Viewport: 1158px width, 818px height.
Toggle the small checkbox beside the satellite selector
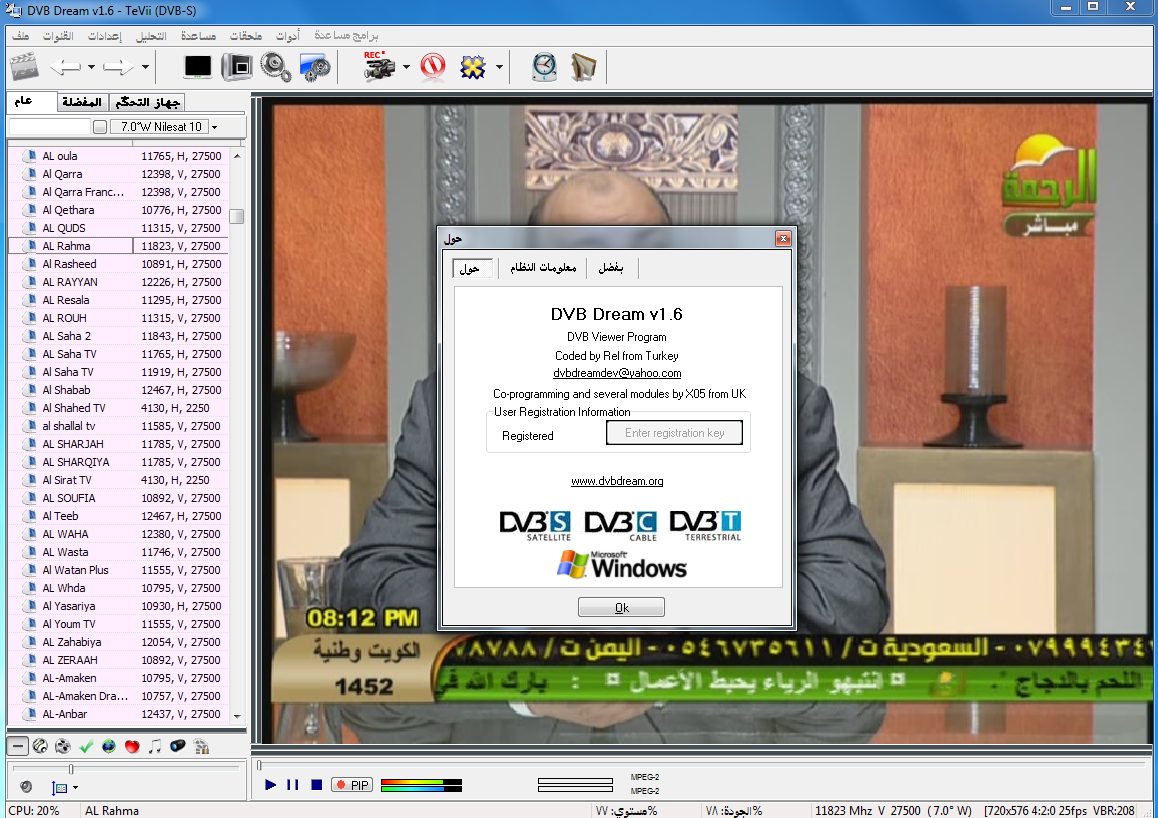100,127
